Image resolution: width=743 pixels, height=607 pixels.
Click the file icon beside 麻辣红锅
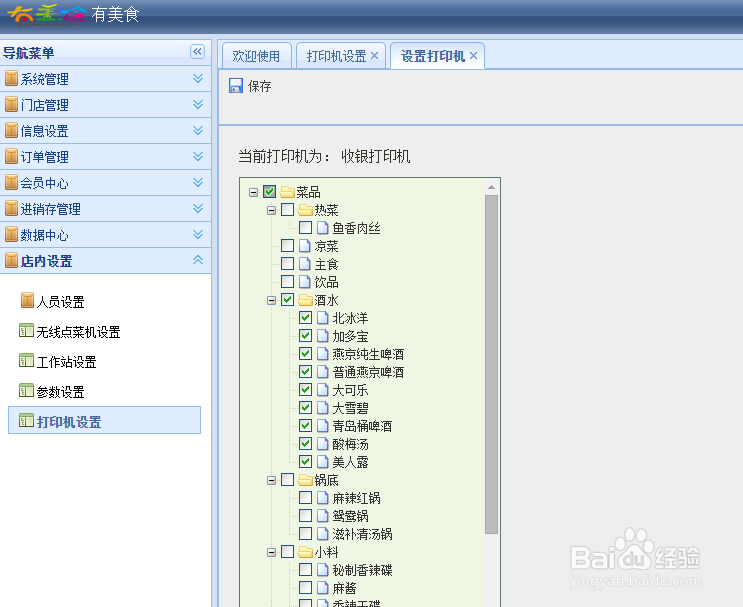click(x=323, y=498)
